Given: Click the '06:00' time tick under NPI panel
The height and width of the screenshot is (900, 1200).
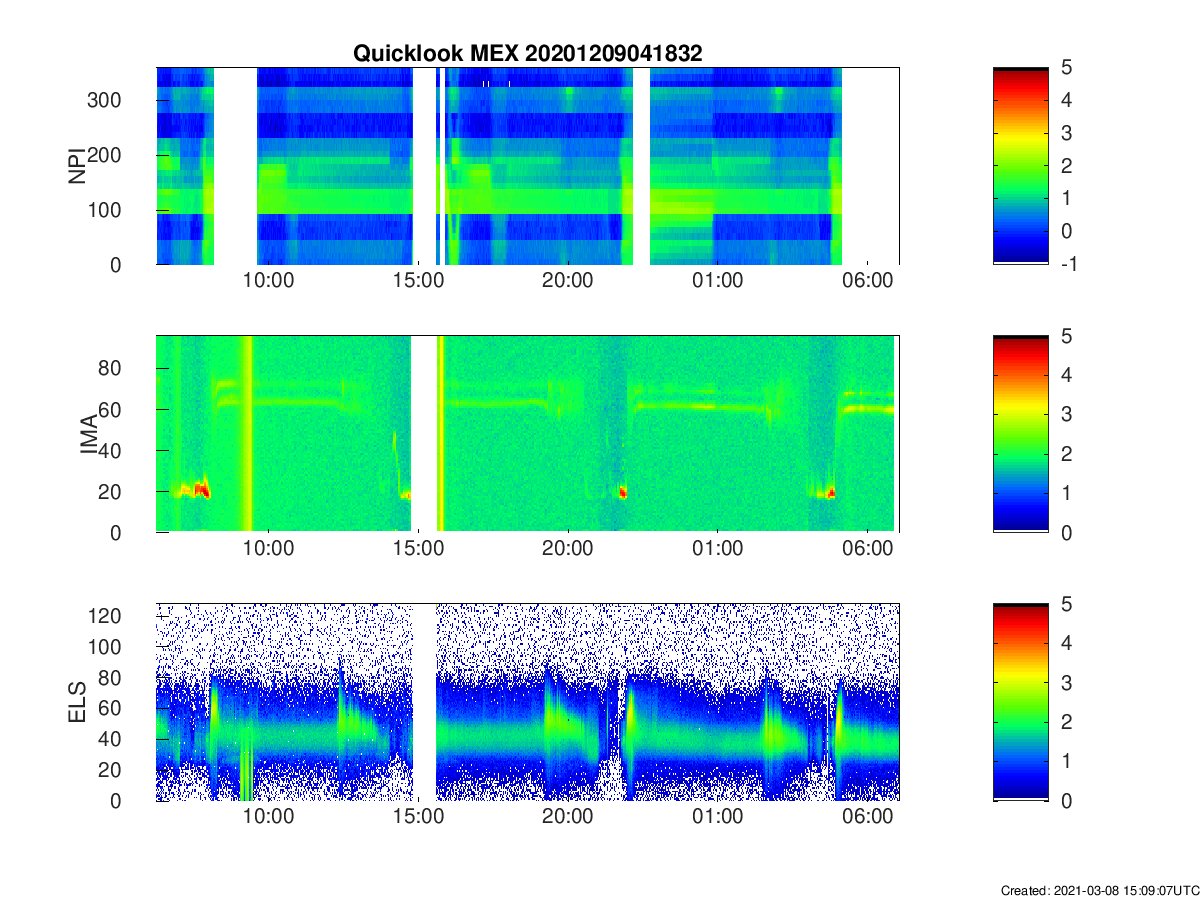Looking at the screenshot, I should tap(867, 280).
